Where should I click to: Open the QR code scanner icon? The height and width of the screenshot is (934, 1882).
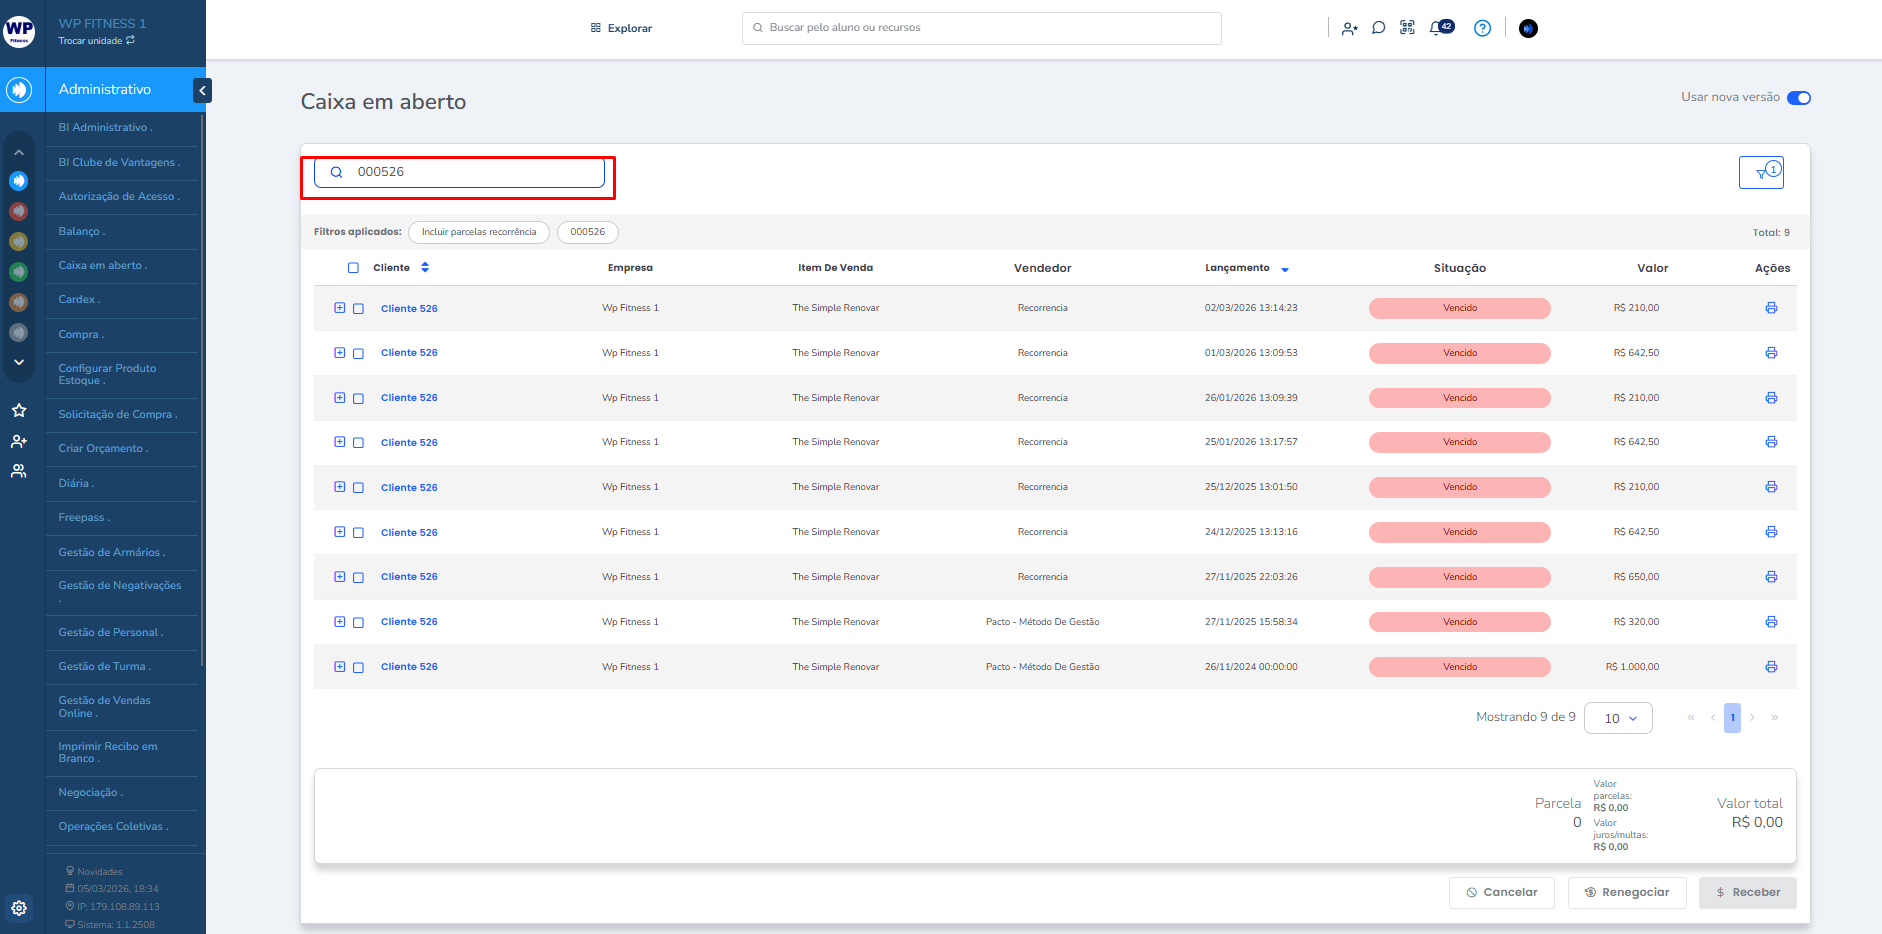1407,28
